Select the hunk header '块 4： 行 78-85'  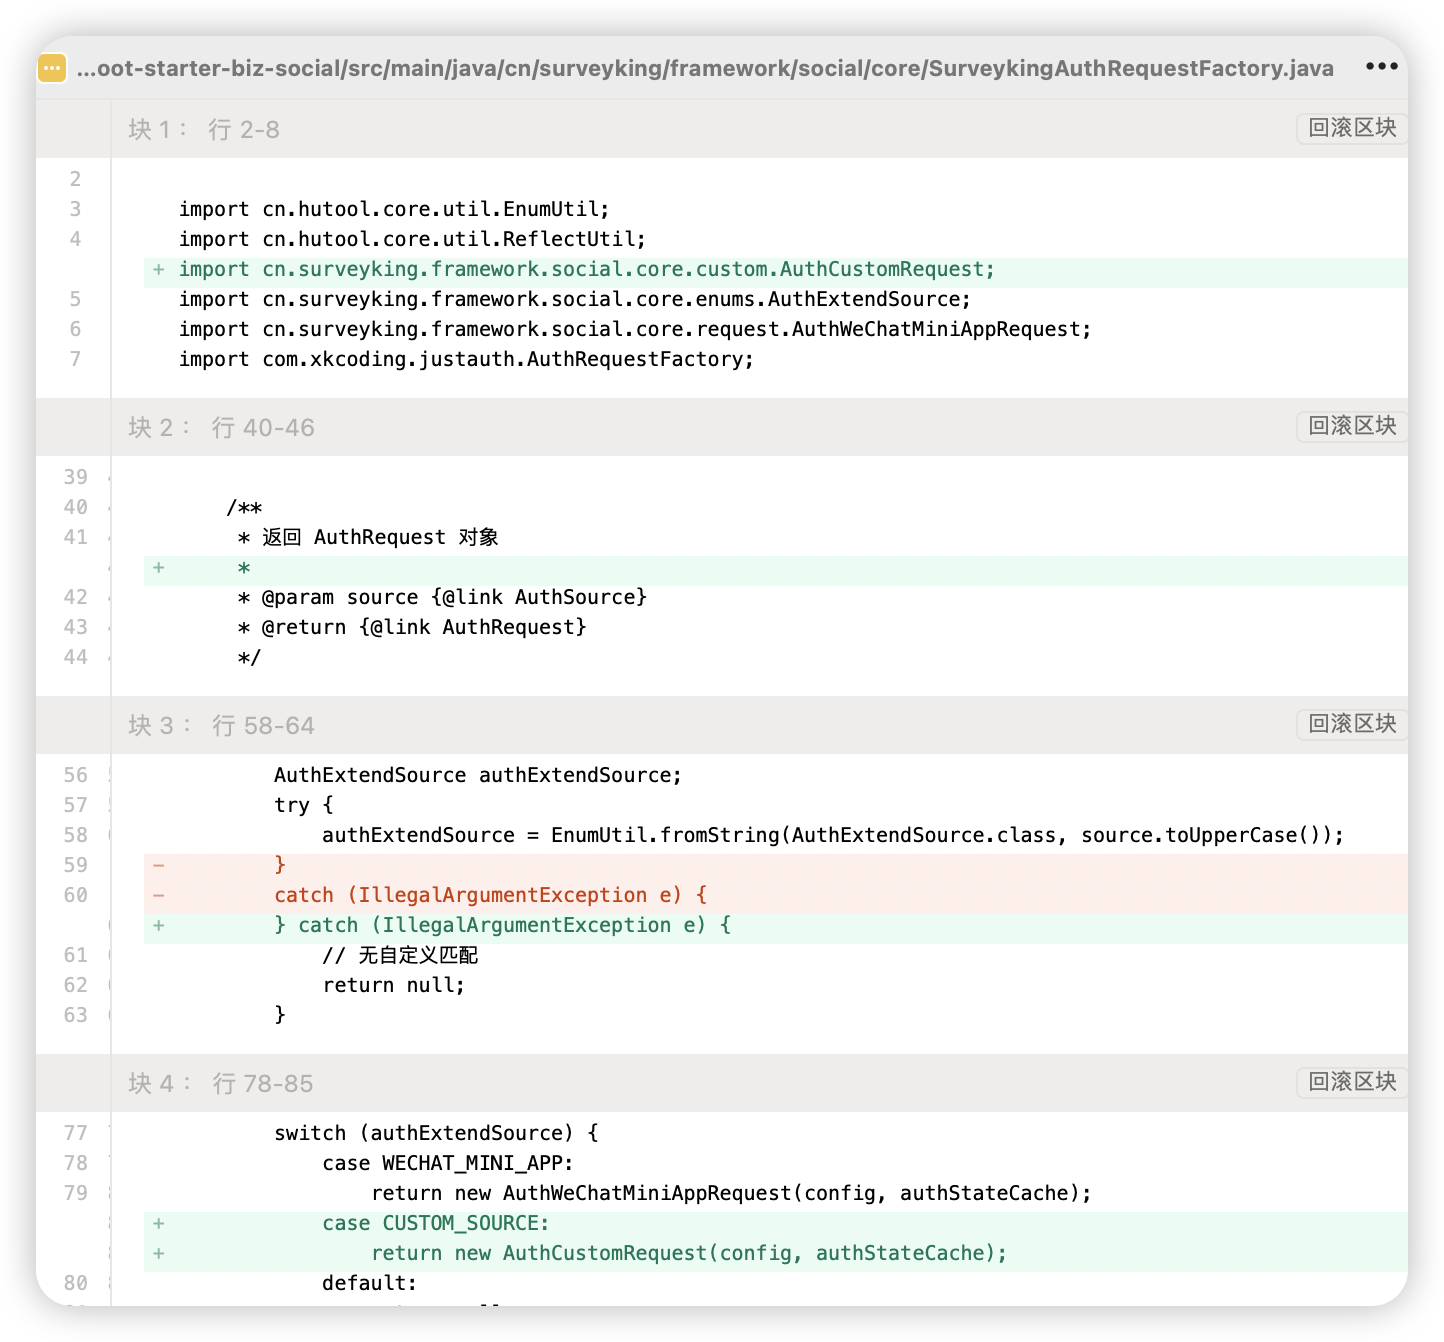point(221,1083)
